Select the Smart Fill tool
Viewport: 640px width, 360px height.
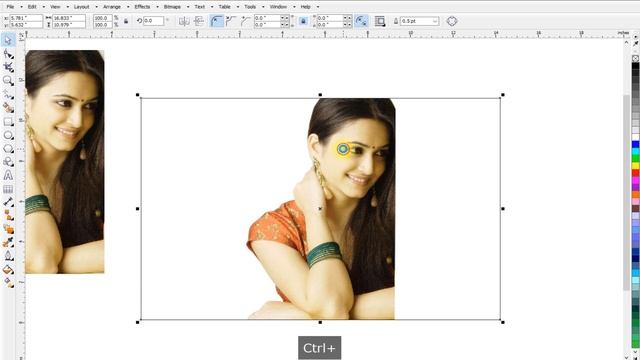point(8,108)
